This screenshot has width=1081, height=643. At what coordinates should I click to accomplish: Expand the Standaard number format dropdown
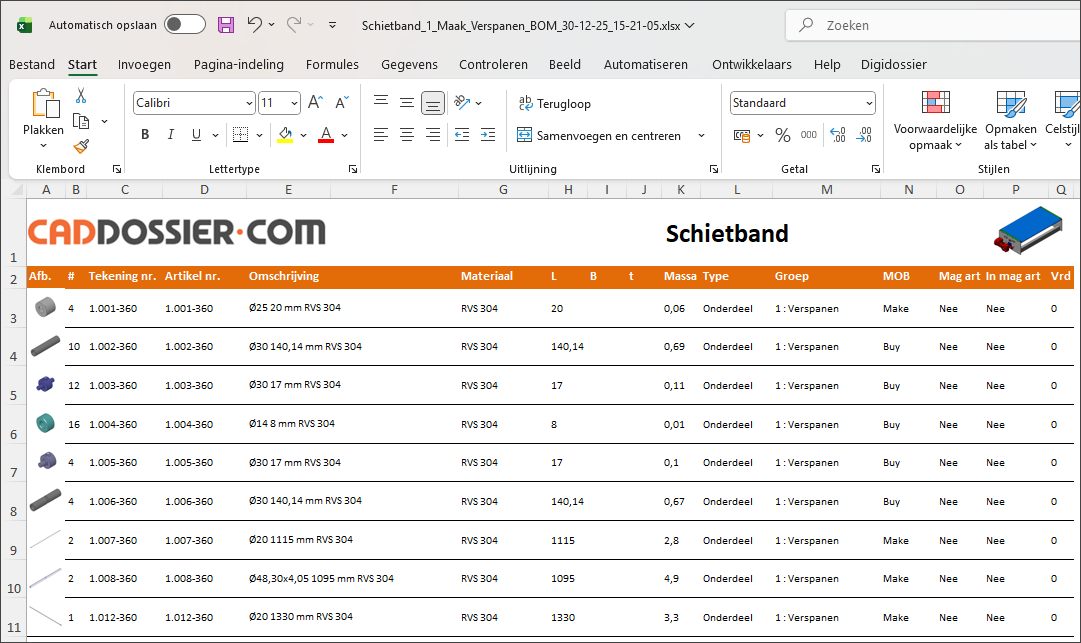(869, 103)
